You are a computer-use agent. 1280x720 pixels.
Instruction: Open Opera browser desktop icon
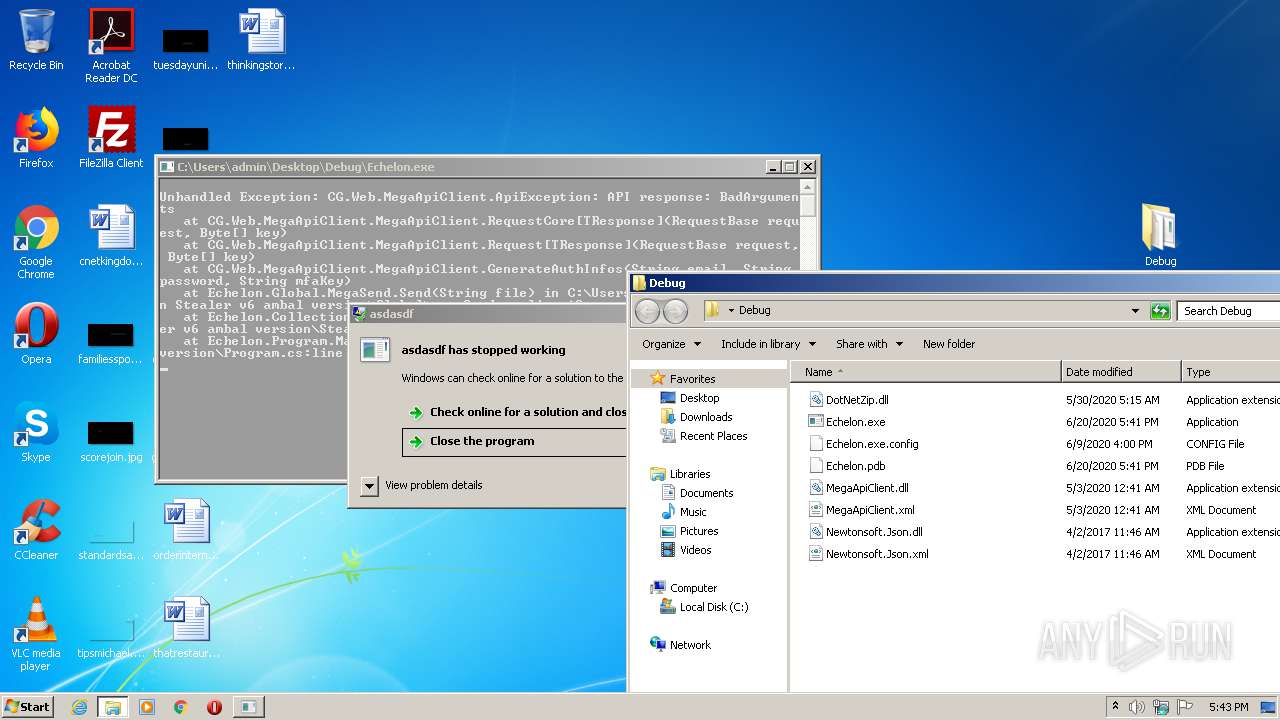coord(36,334)
